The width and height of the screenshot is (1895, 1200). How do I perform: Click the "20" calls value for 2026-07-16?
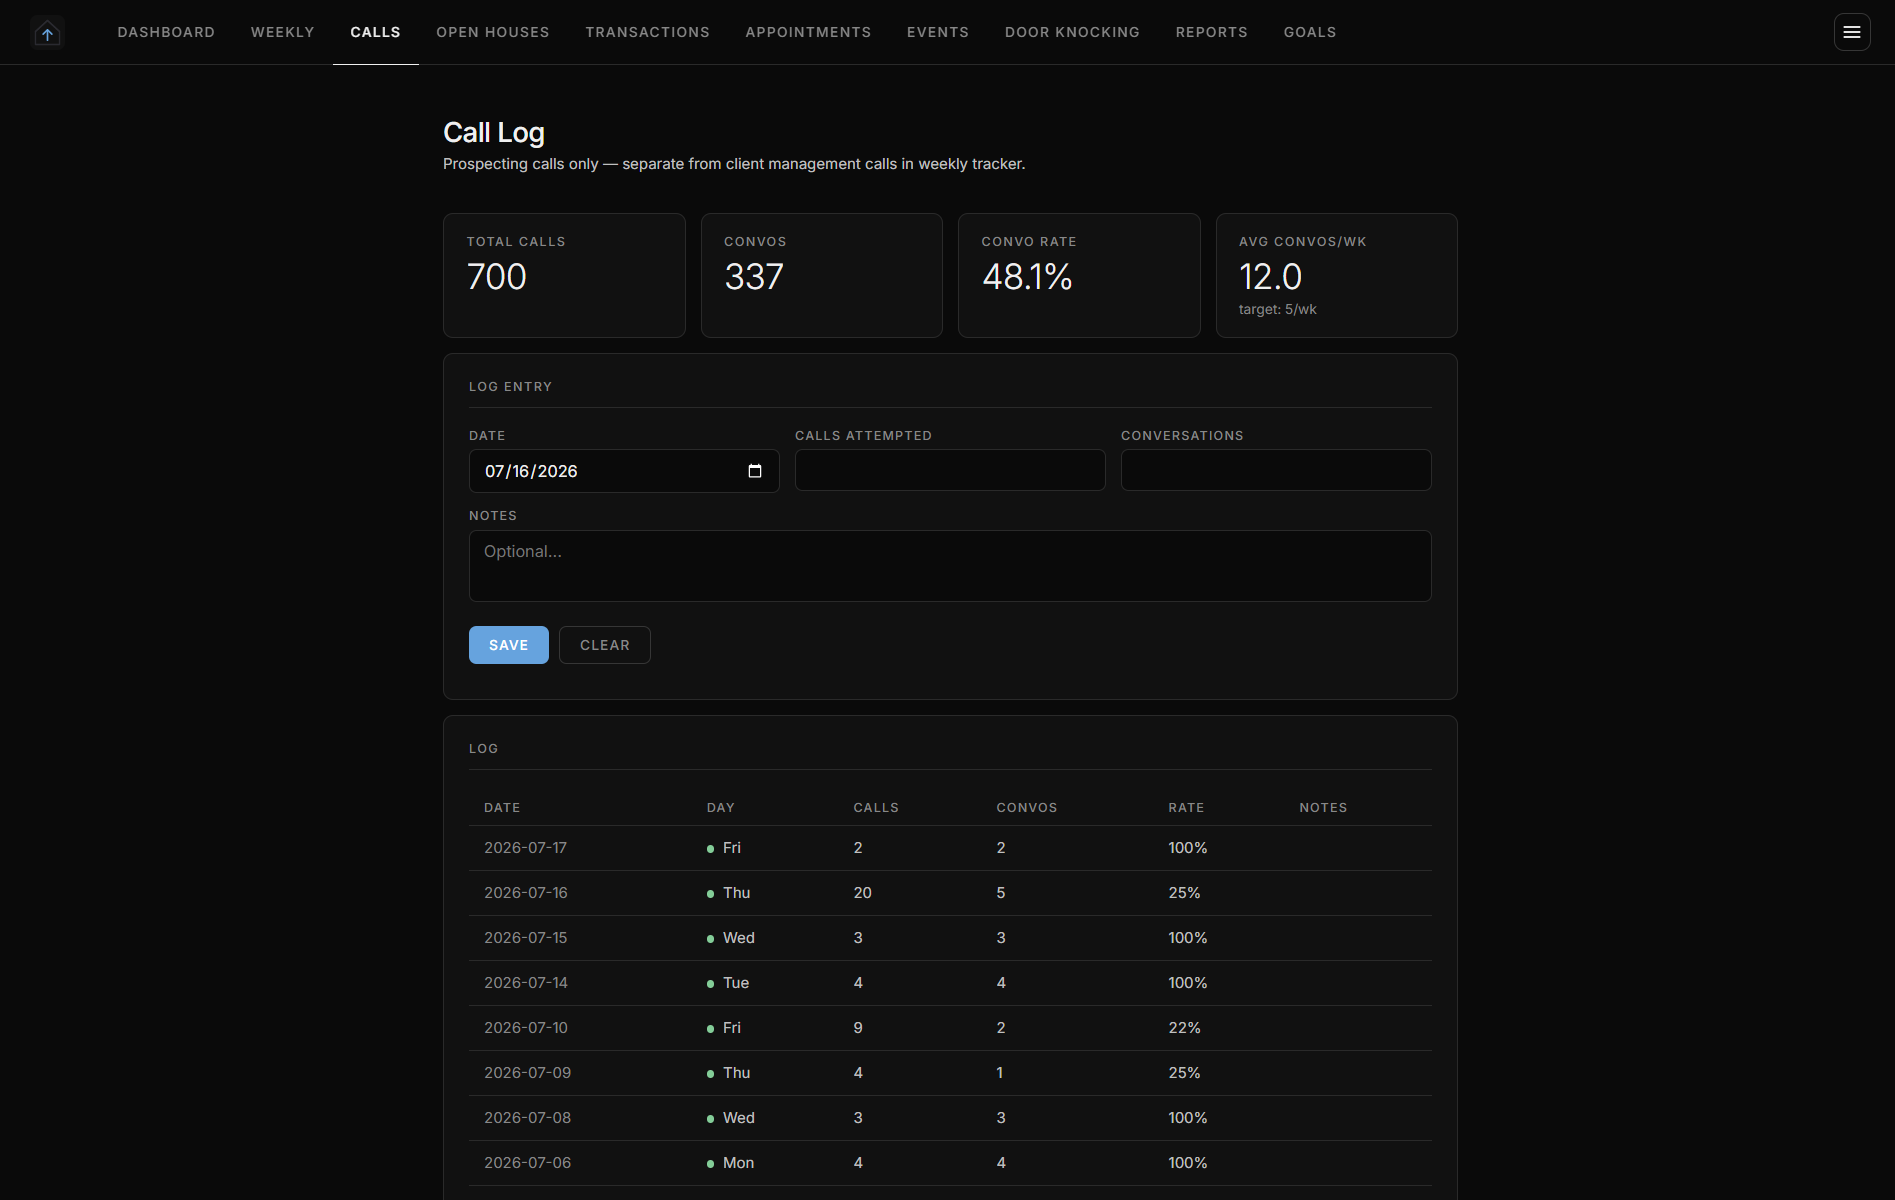pyautogui.click(x=863, y=893)
